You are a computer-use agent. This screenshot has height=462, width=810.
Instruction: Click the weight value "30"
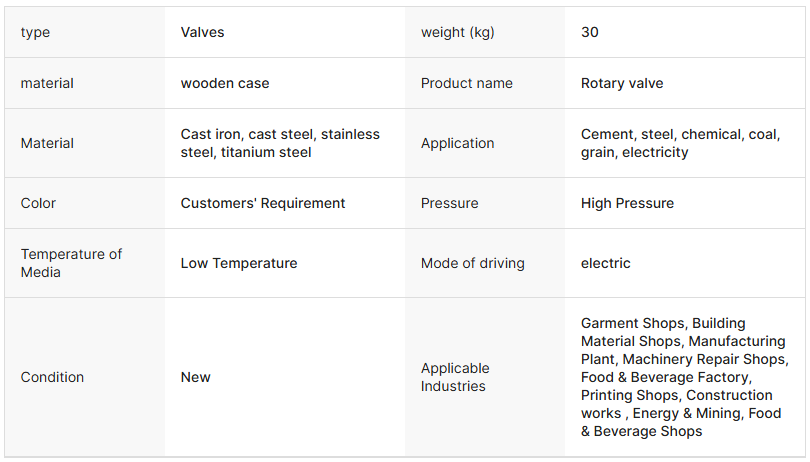(x=590, y=32)
